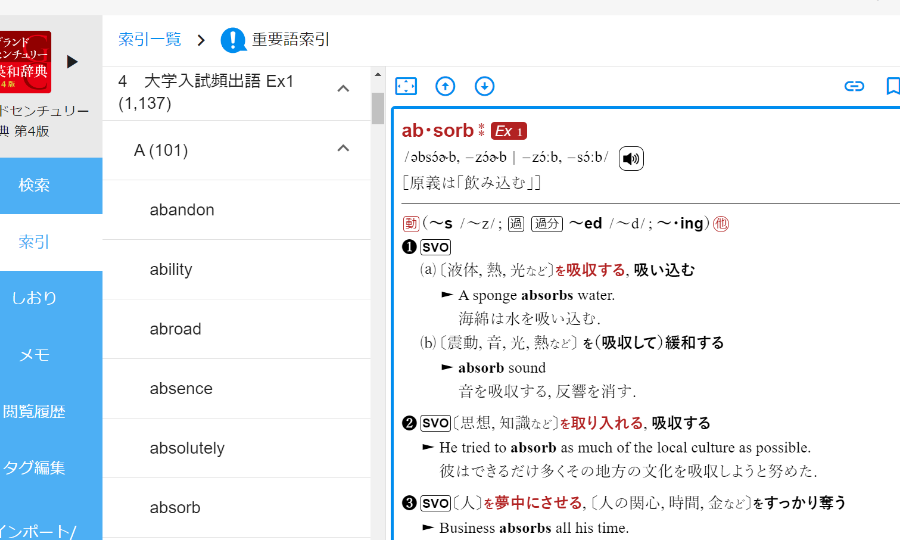Go to previous entry with up arrow icon

445,86
